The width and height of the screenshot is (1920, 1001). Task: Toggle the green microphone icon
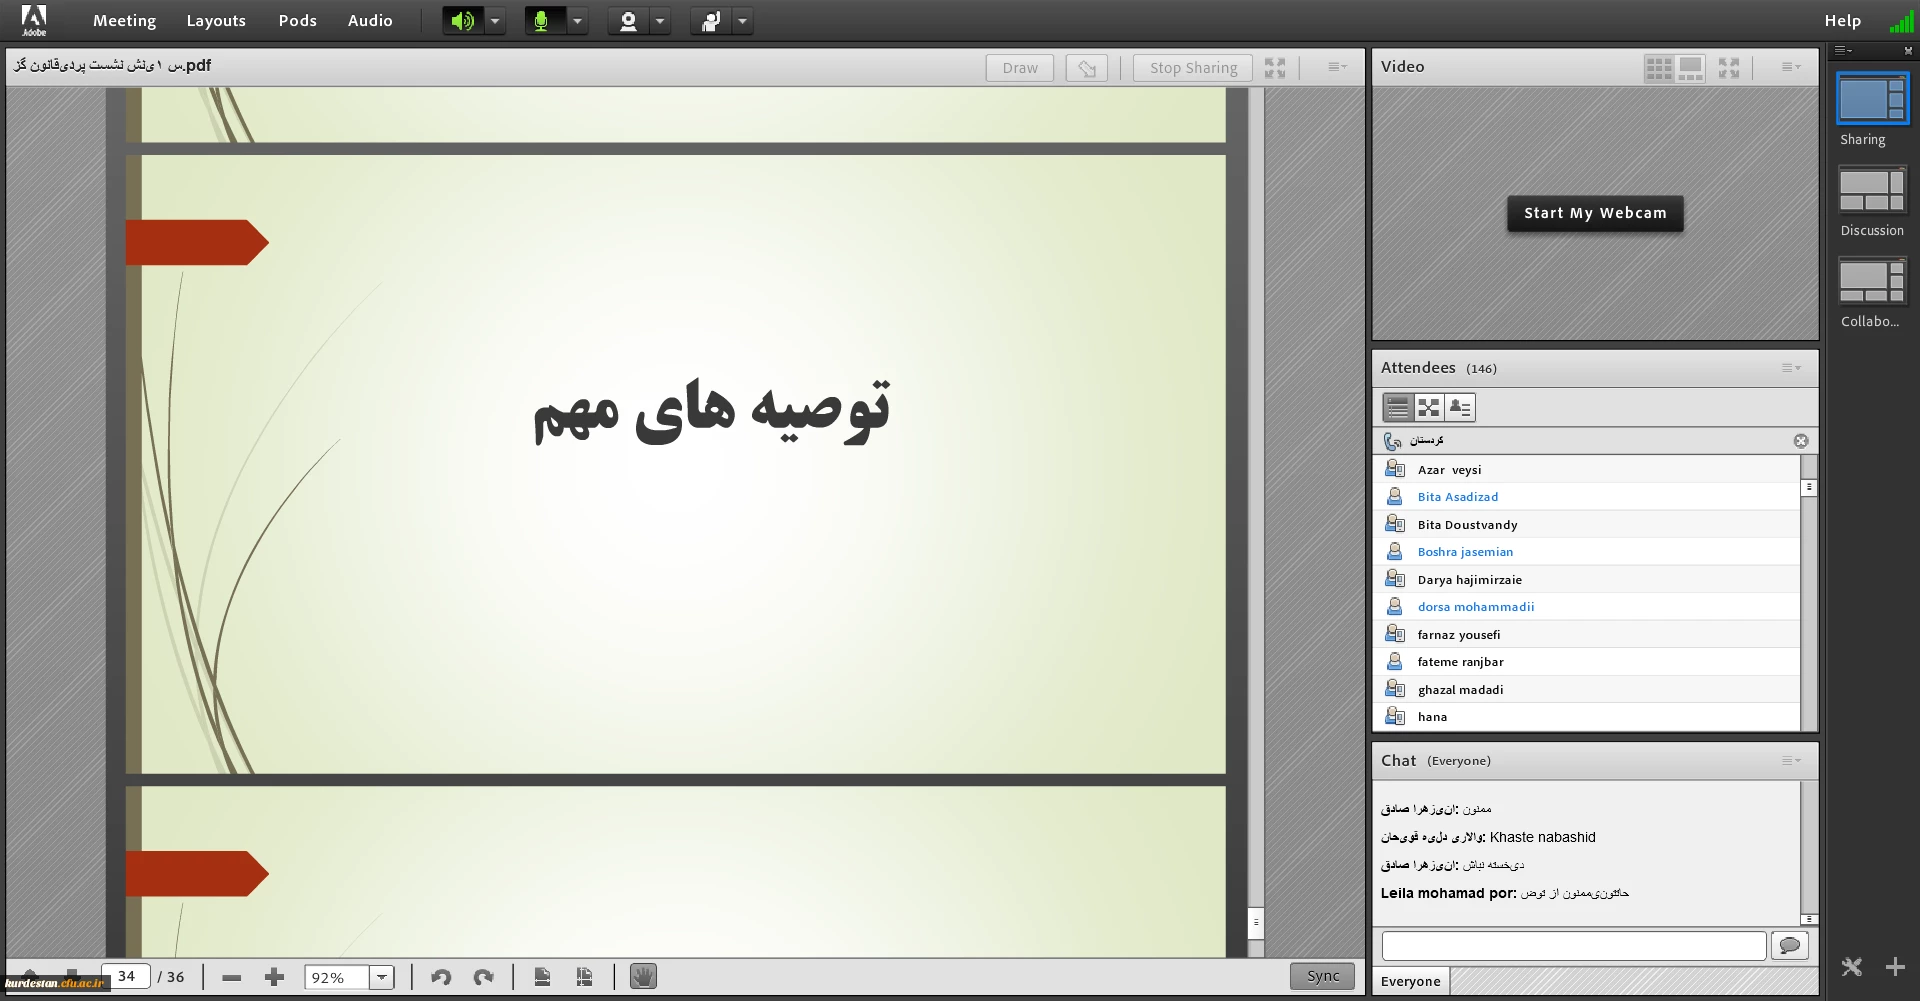[543, 21]
